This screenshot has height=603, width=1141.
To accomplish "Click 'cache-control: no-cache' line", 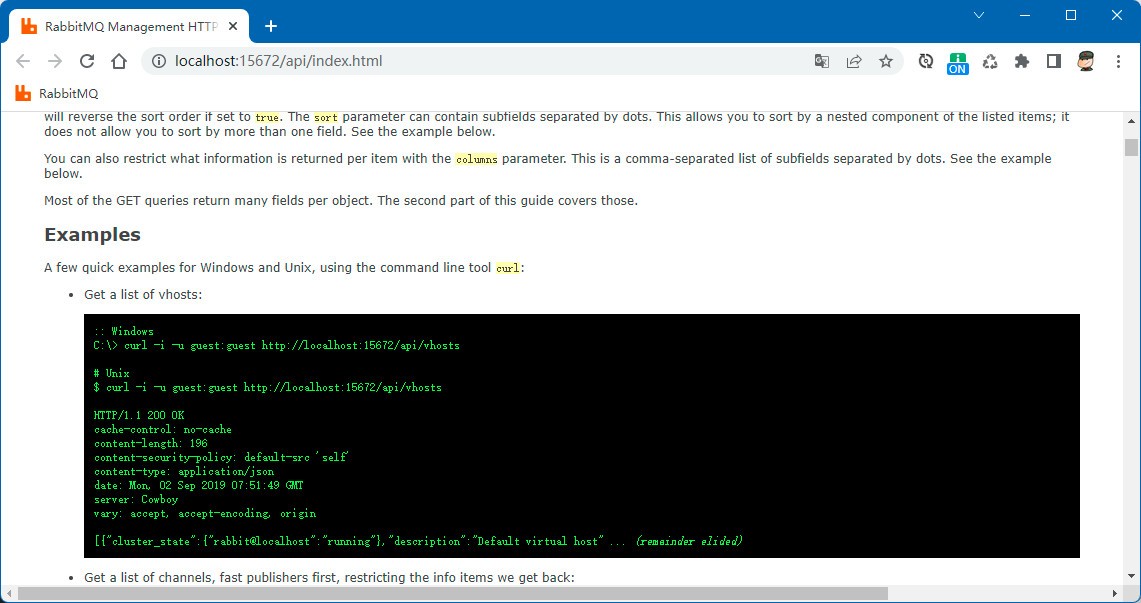I will click(163, 429).
